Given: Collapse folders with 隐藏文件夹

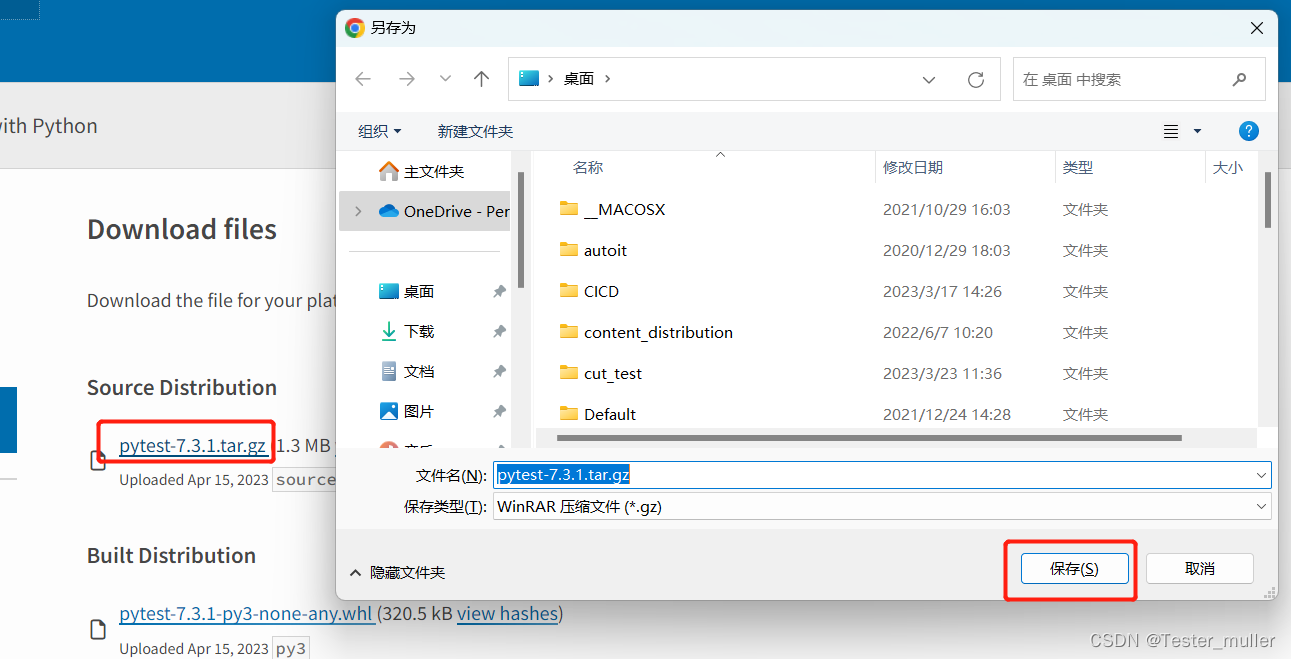Looking at the screenshot, I should (x=397, y=573).
